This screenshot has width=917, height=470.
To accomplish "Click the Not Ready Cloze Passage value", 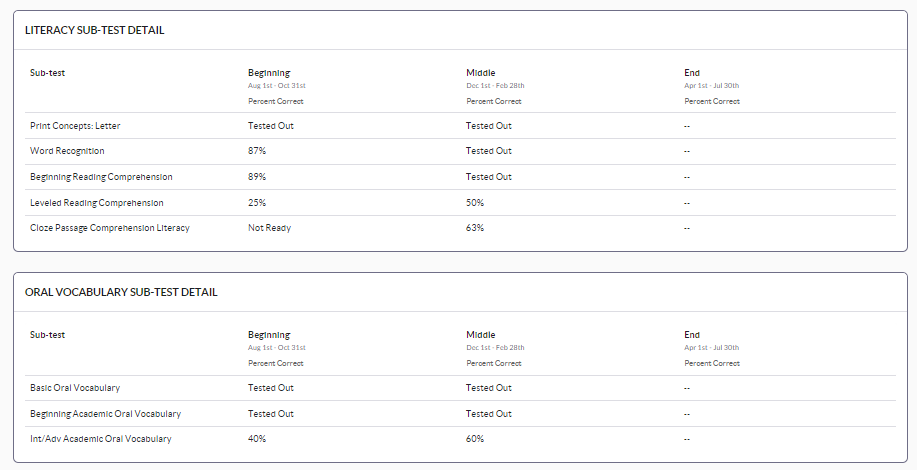I will pos(269,228).
